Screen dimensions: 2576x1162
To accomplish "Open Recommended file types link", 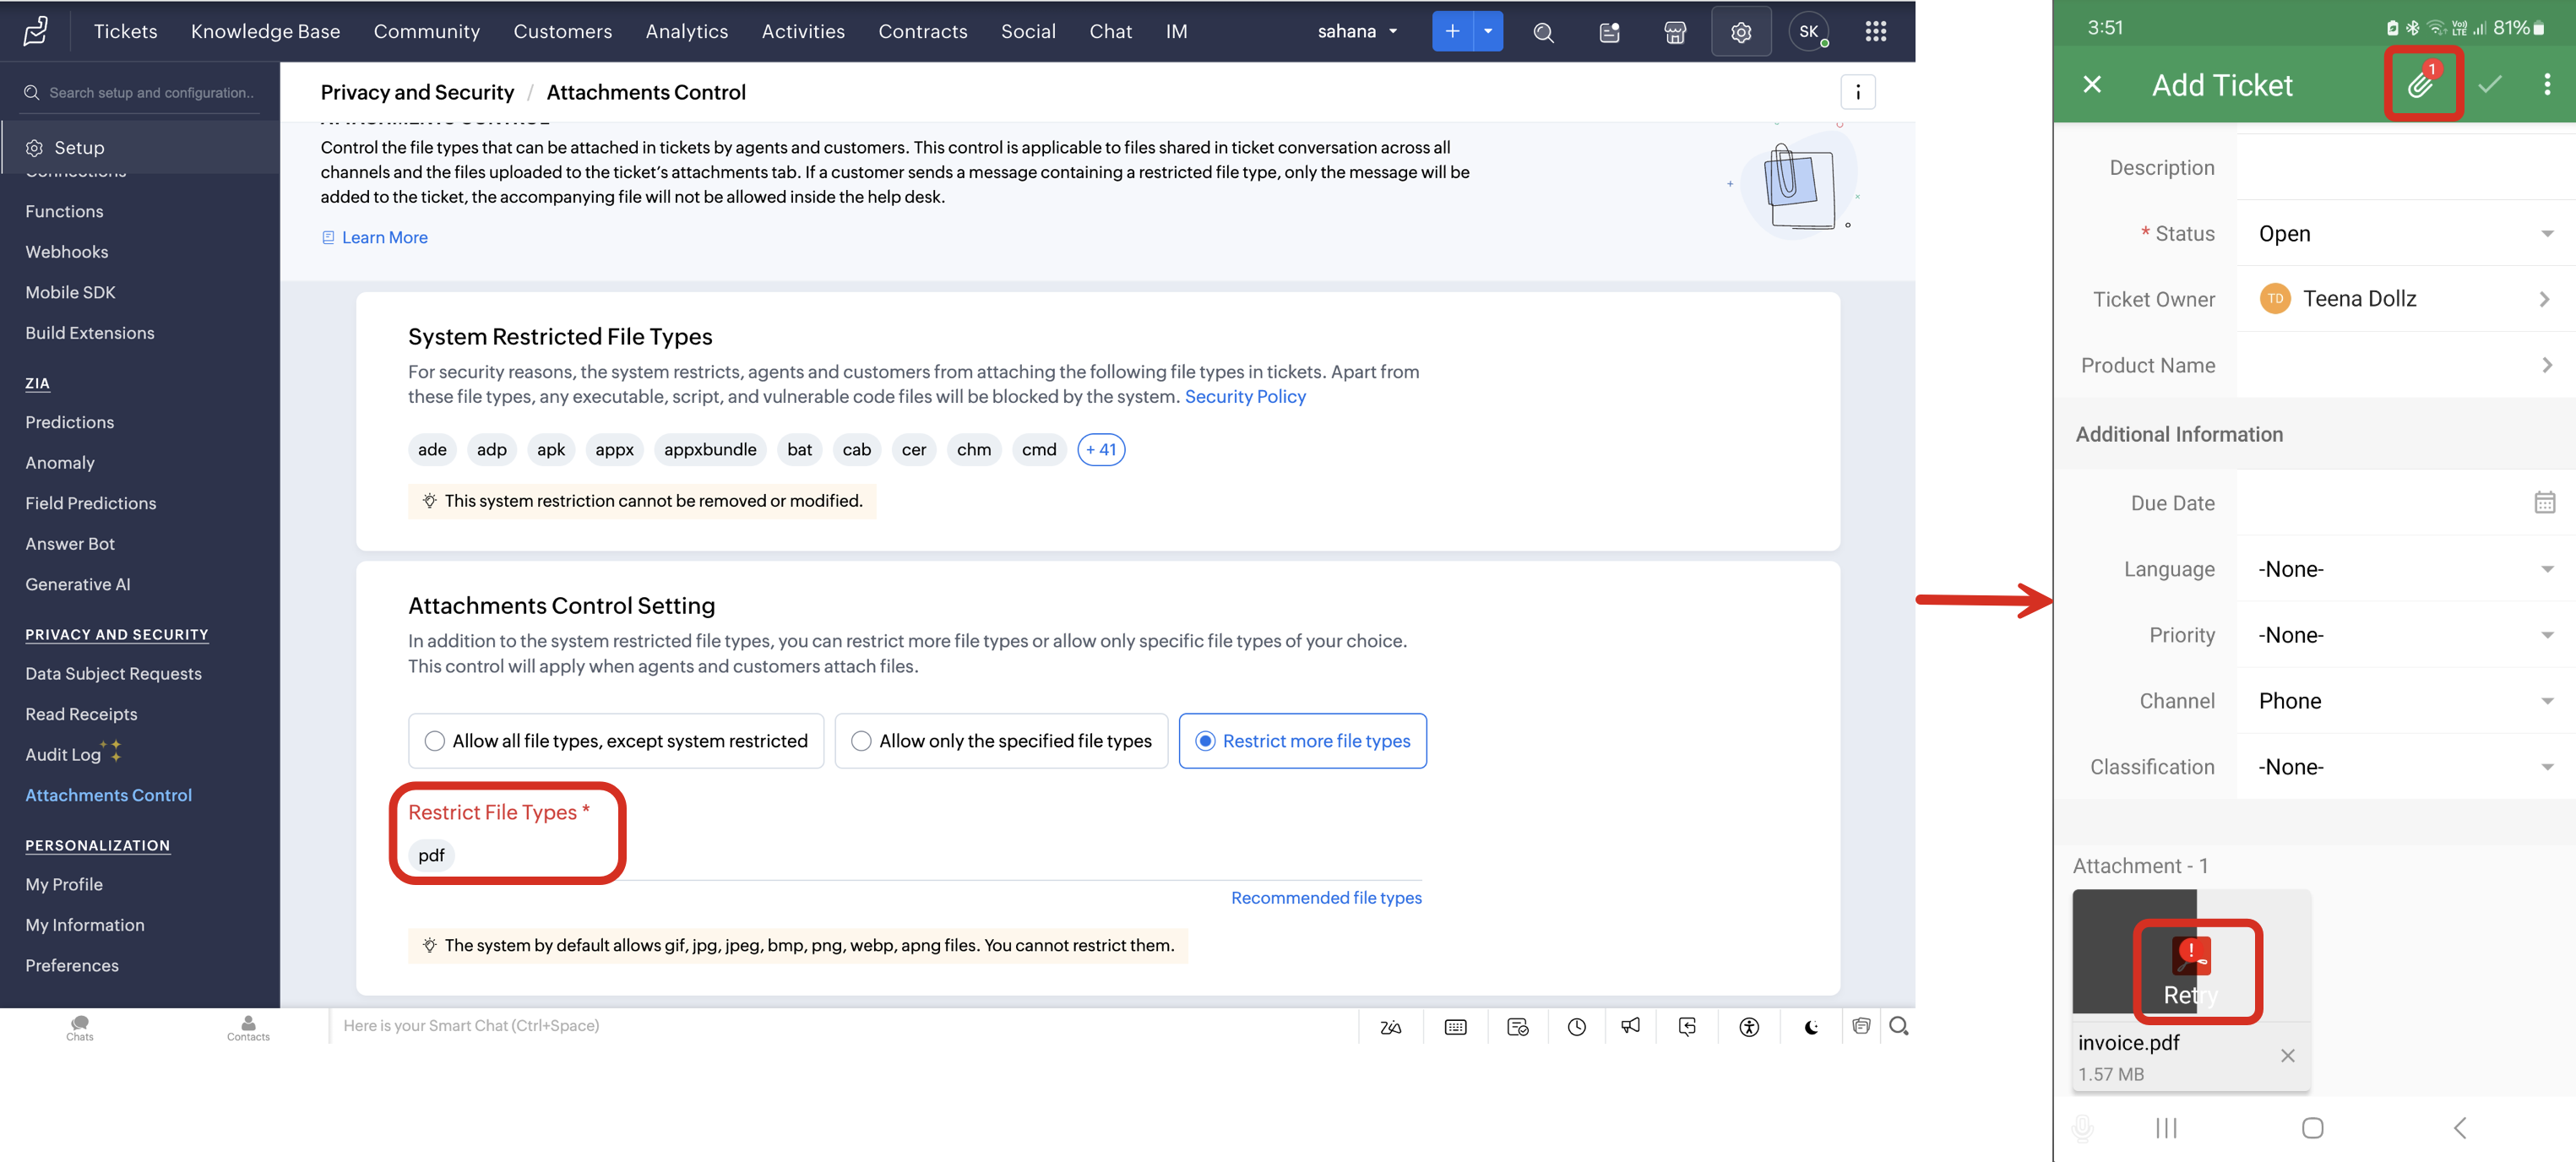I will click(1325, 898).
